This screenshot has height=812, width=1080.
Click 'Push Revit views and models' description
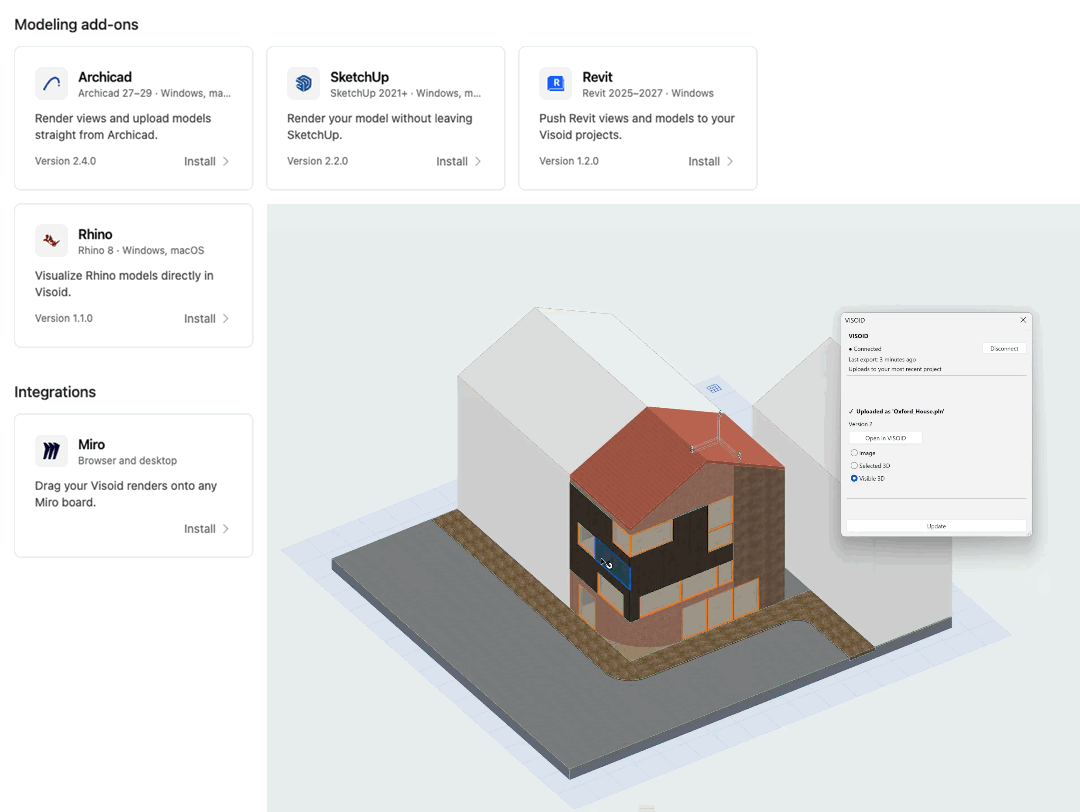[637, 127]
